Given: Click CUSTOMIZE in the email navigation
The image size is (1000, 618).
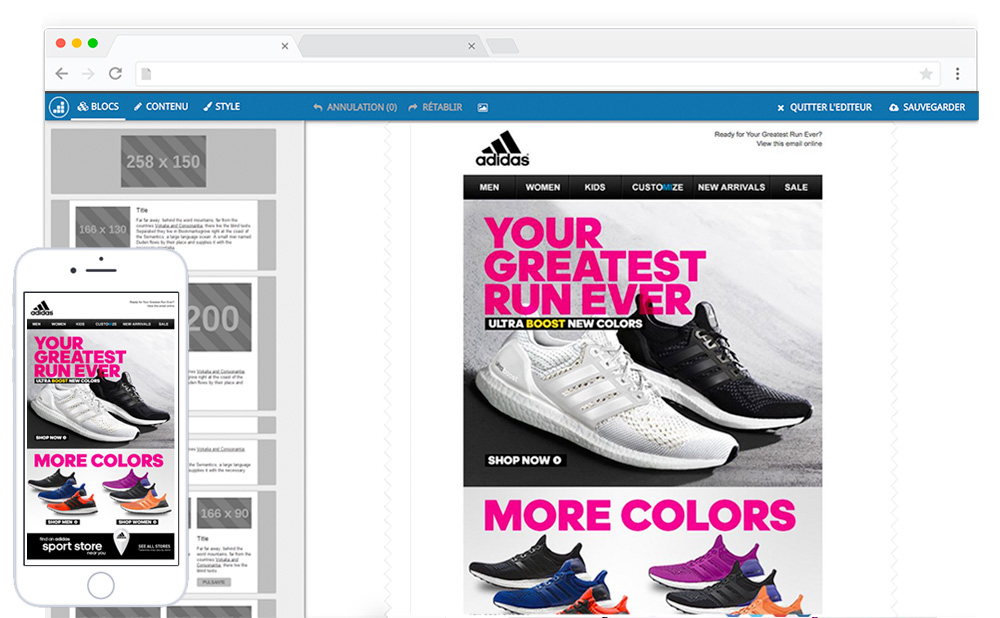Looking at the screenshot, I should 657,187.
